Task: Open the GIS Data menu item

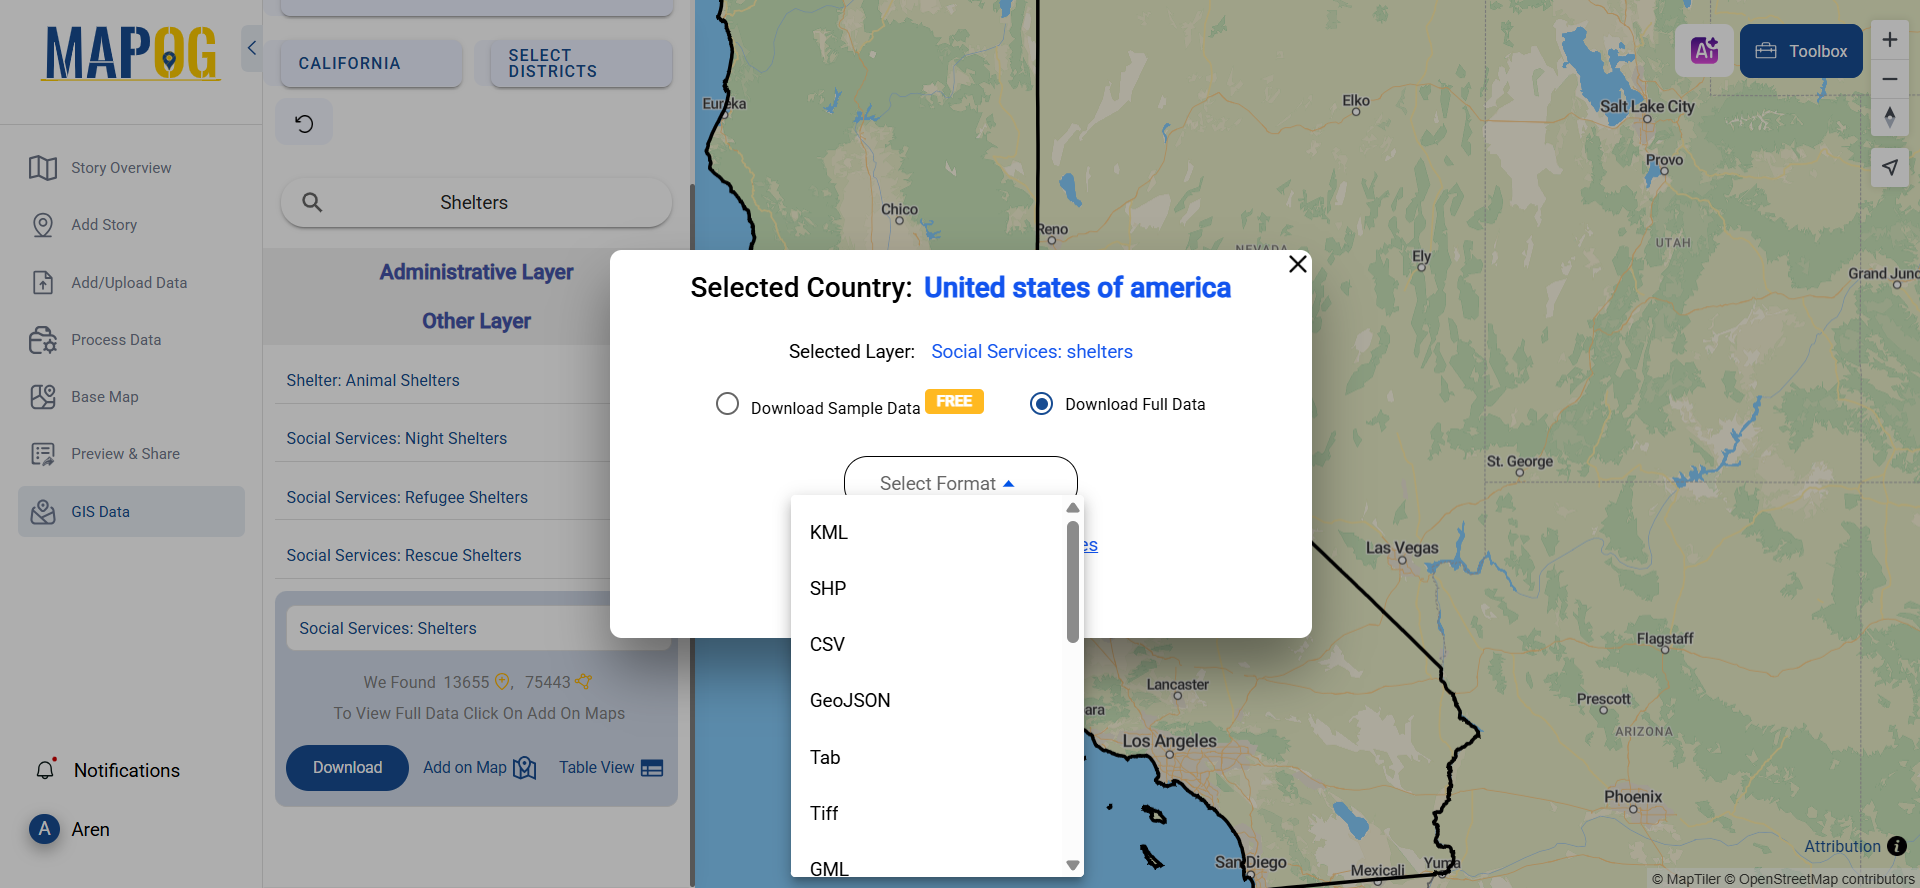Action: [100, 511]
